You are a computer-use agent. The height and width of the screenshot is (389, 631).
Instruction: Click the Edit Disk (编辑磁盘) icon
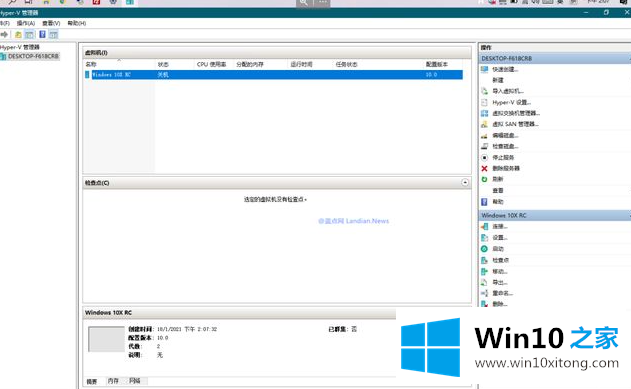pyautogui.click(x=485, y=136)
